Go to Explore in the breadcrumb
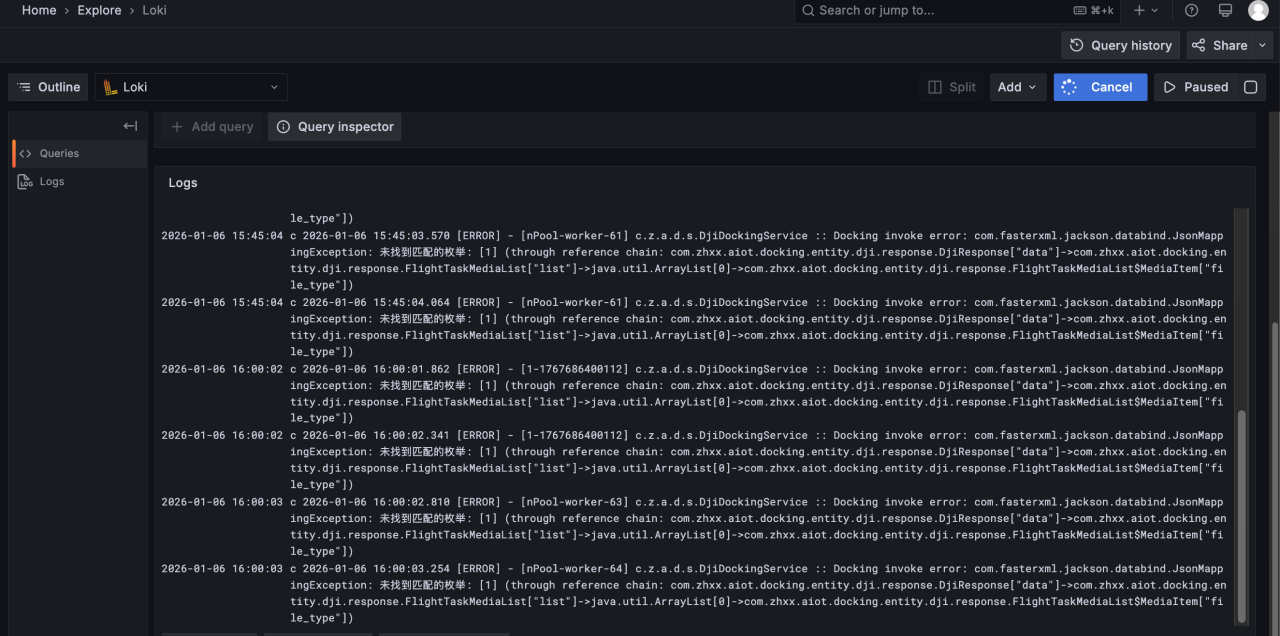The height and width of the screenshot is (636, 1280). click(99, 10)
